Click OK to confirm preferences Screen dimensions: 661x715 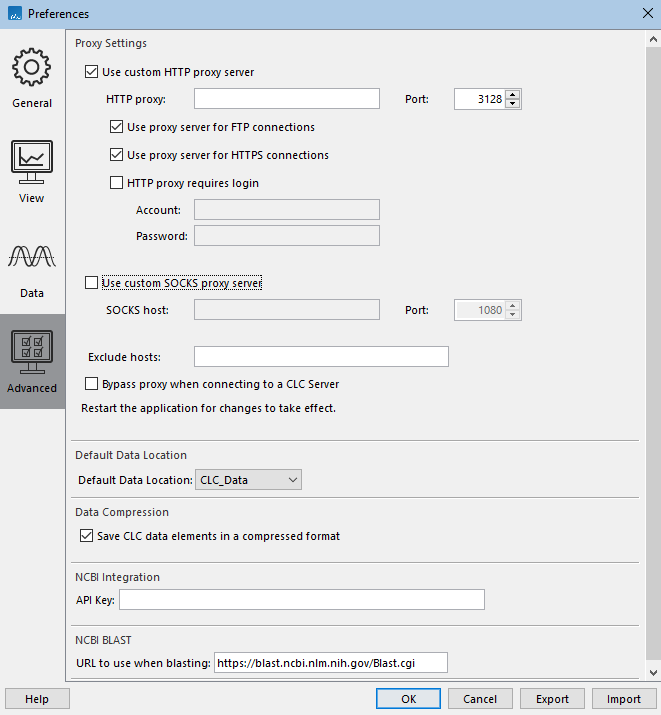pyautogui.click(x=408, y=699)
